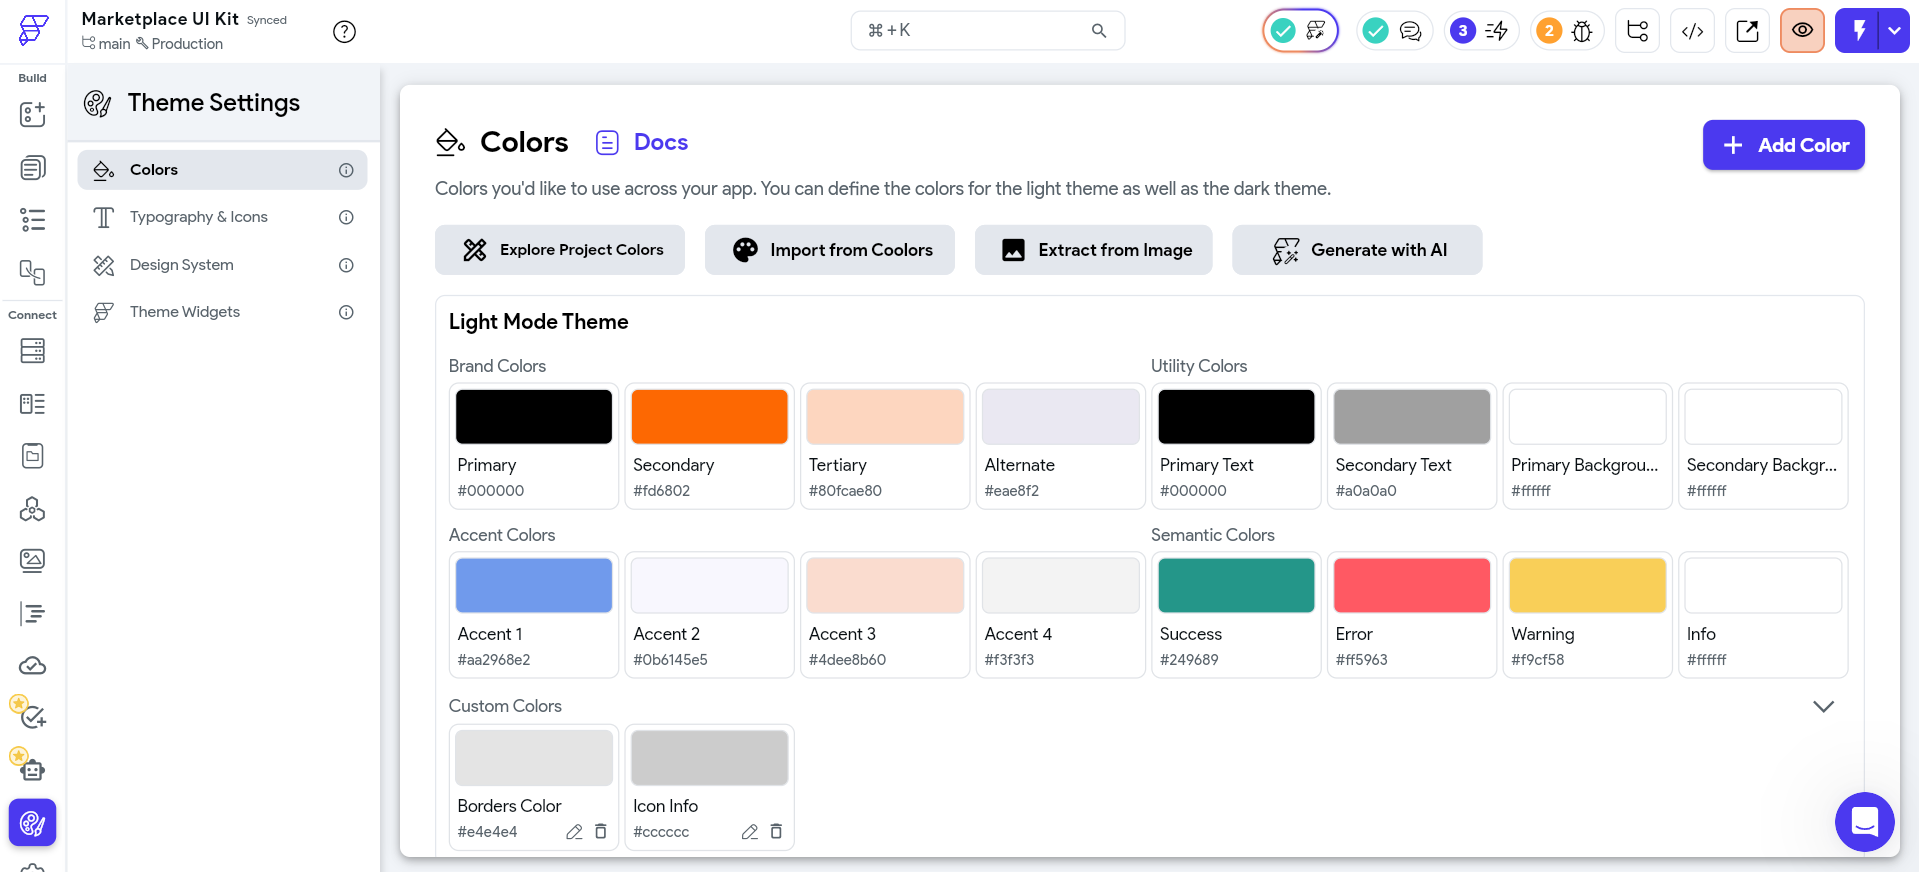Delete the Borders Color custom color
The height and width of the screenshot is (872, 1919).
pyautogui.click(x=601, y=831)
